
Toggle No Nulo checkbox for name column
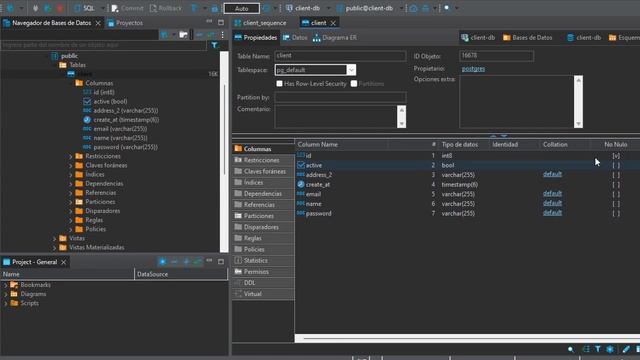point(616,204)
